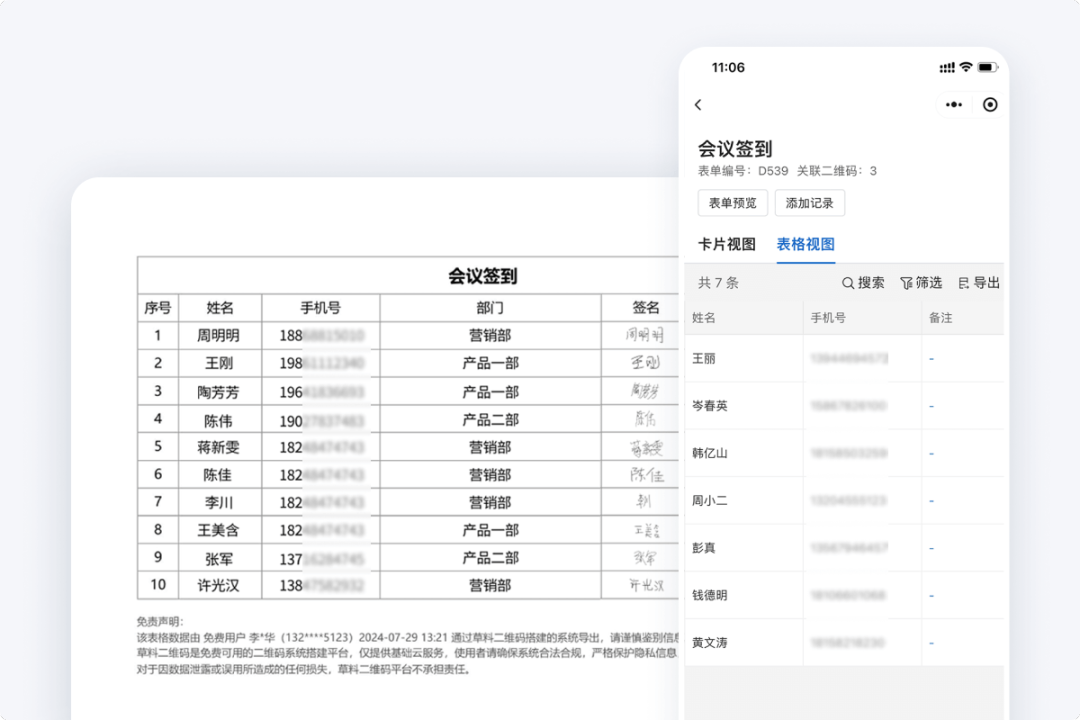The height and width of the screenshot is (720, 1080).
Task: Tap the back arrow icon
Action: point(698,105)
